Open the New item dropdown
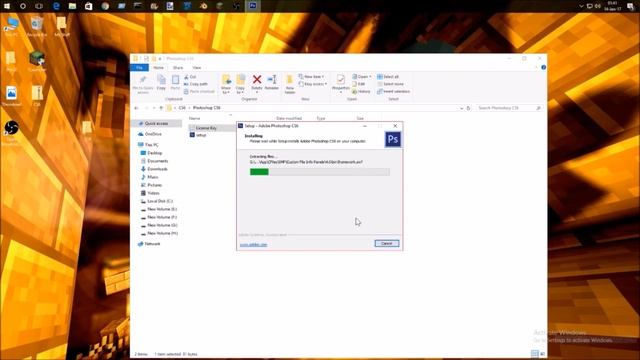Viewport: 640px width, 360px height. click(x=311, y=77)
